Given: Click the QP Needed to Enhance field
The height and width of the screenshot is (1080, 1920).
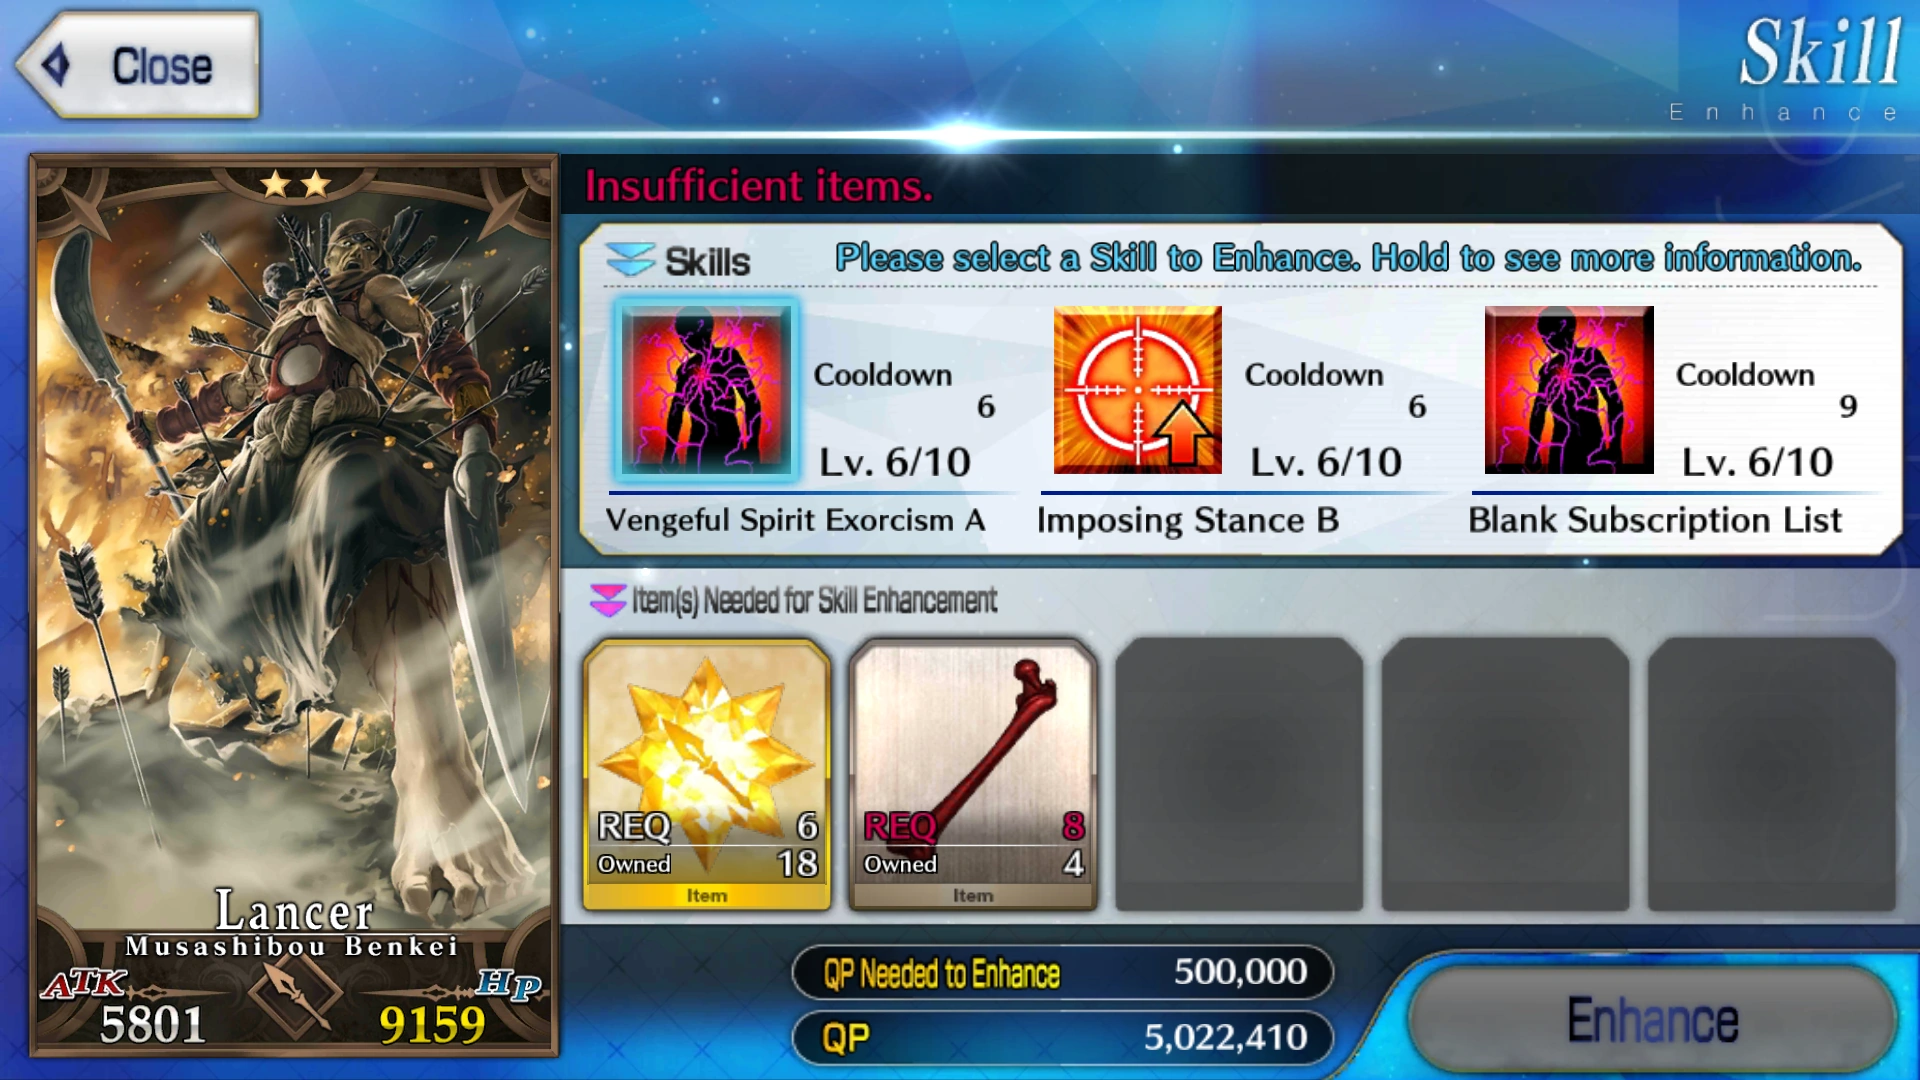Looking at the screenshot, I should point(1063,972).
